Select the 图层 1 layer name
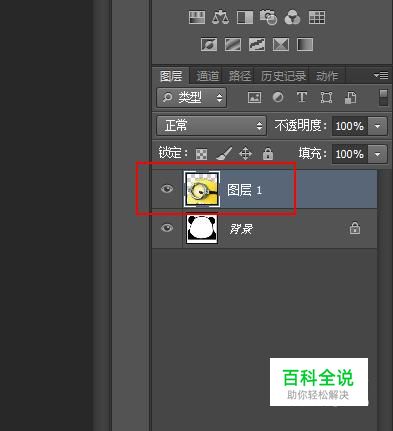Image resolution: width=393 pixels, height=431 pixels. click(244, 190)
